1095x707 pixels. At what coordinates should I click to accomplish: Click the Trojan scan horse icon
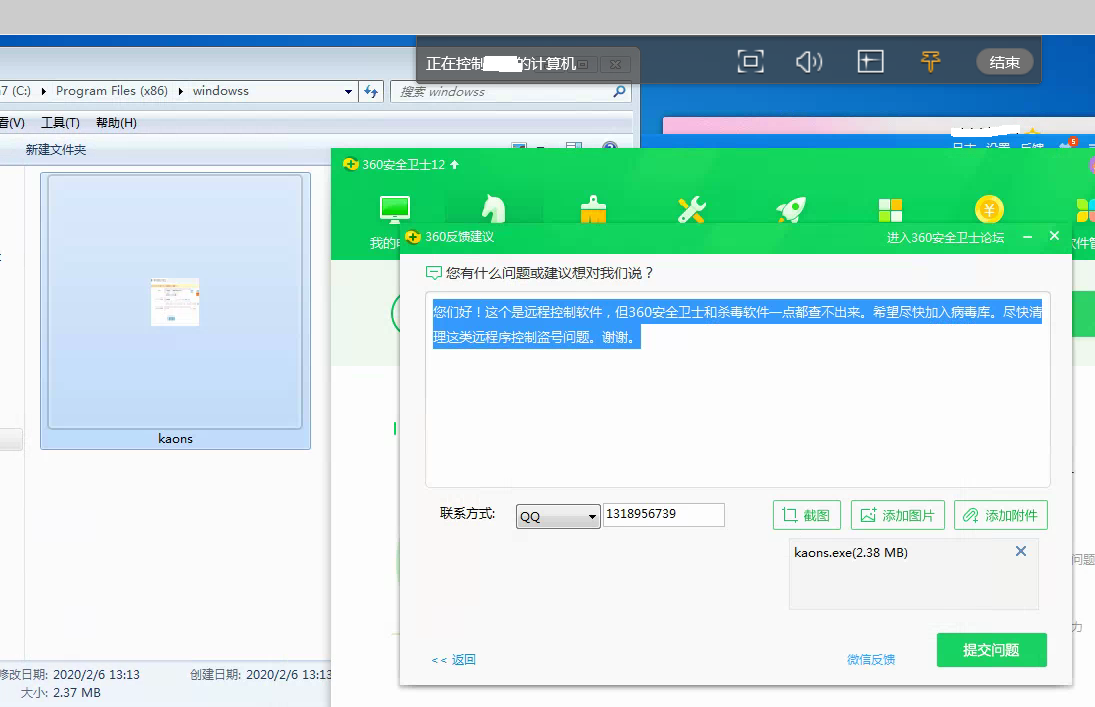click(x=493, y=209)
